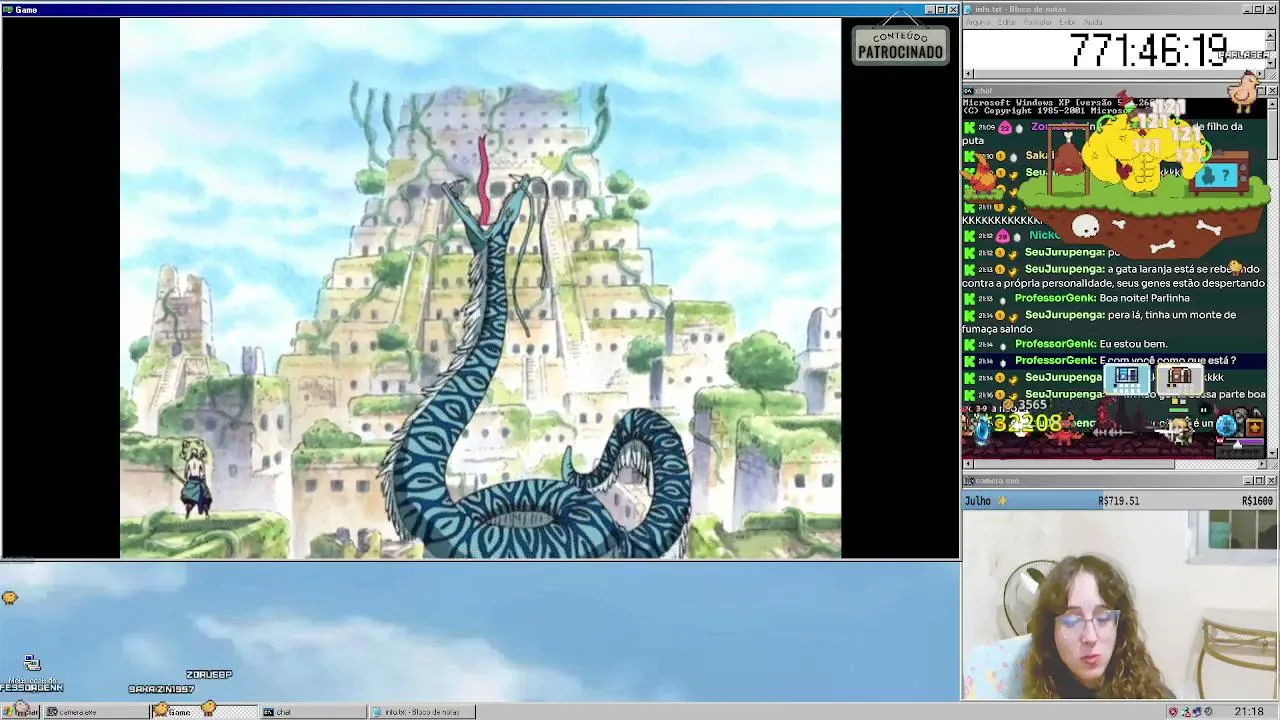This screenshot has height=720, width=1280.
Task: Open the Editar menu in Bloco de notas
Action: coord(1006,22)
